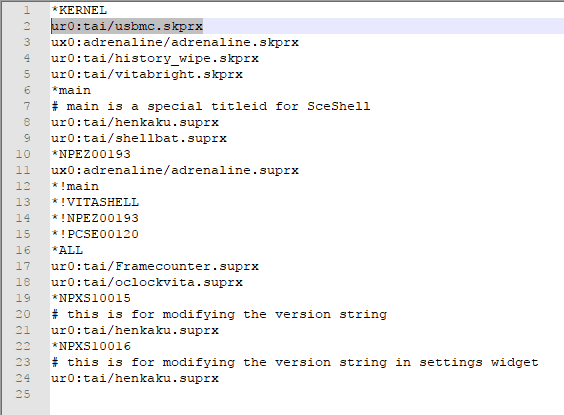The width and height of the screenshot is (564, 415).
Task: Click the *ALL section header
Action: click(x=67, y=250)
